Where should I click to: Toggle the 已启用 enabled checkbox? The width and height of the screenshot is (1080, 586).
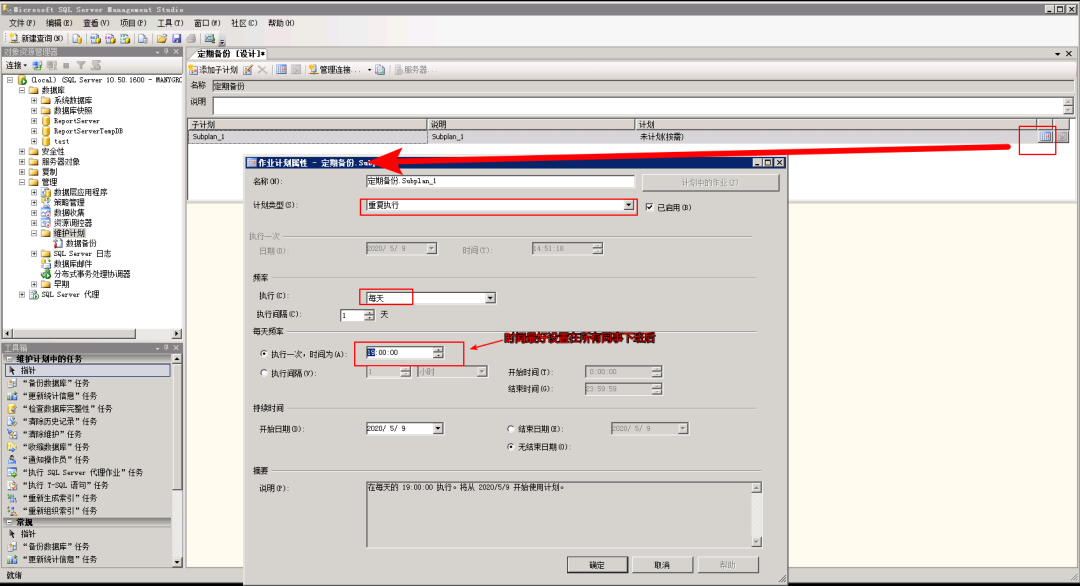pyautogui.click(x=650, y=207)
